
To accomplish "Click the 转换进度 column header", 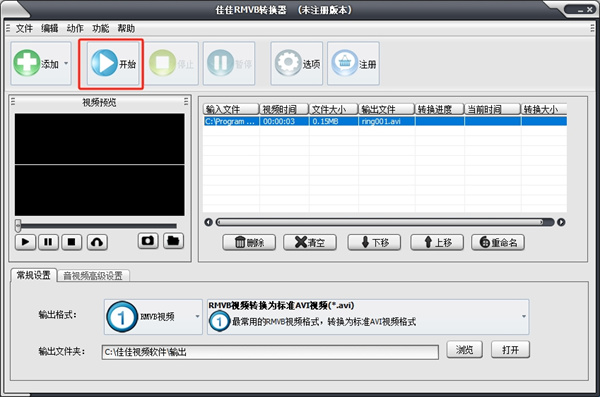I will (440, 109).
